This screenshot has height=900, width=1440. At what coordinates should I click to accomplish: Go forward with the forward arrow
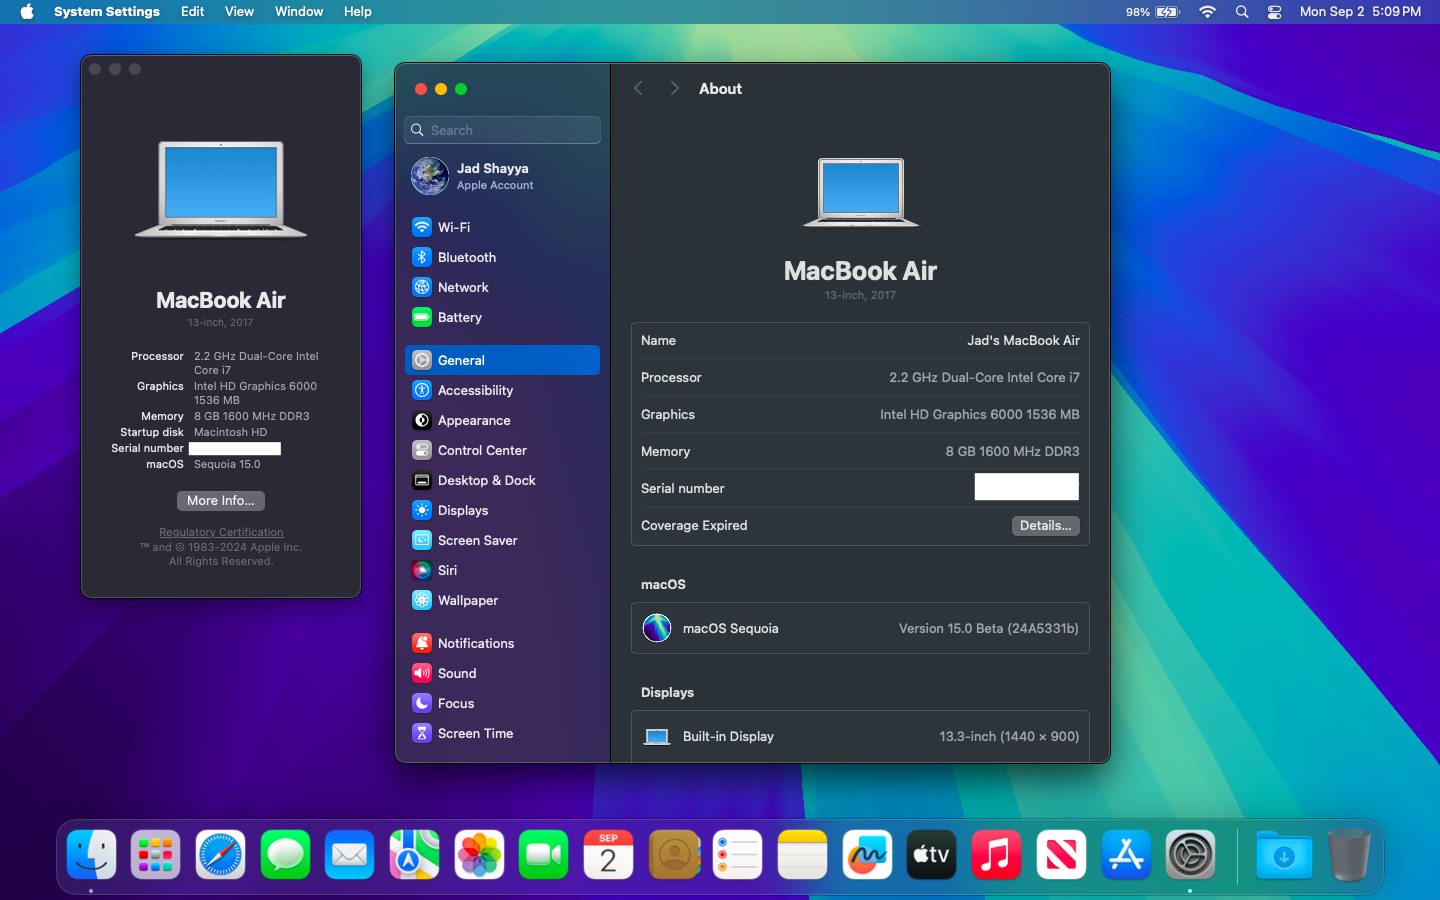(x=674, y=88)
